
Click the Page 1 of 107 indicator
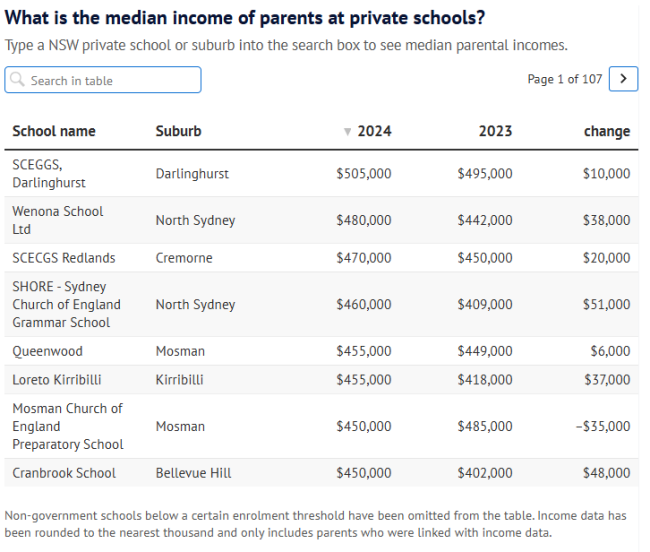564,79
